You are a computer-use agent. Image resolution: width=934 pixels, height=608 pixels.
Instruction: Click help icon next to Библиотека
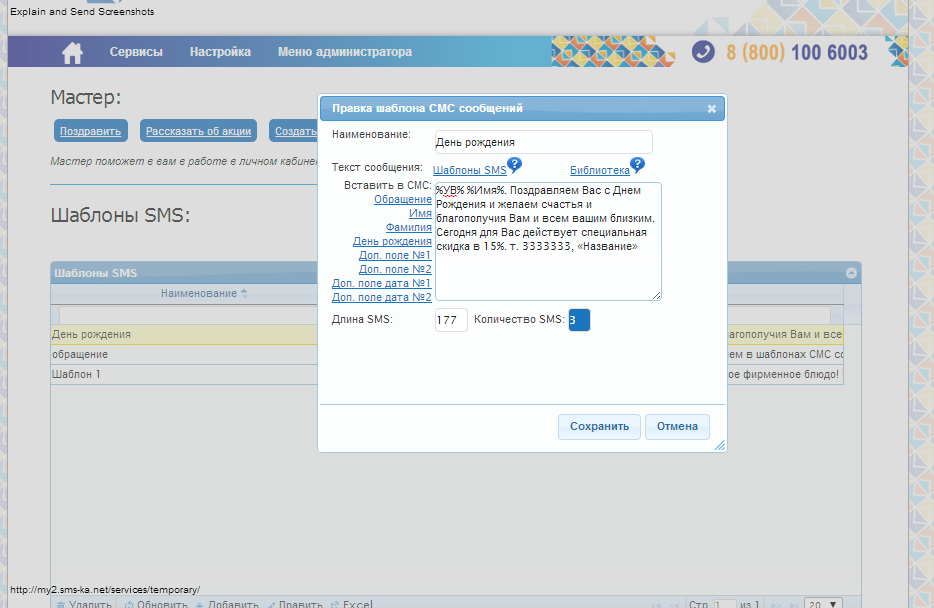tap(637, 164)
